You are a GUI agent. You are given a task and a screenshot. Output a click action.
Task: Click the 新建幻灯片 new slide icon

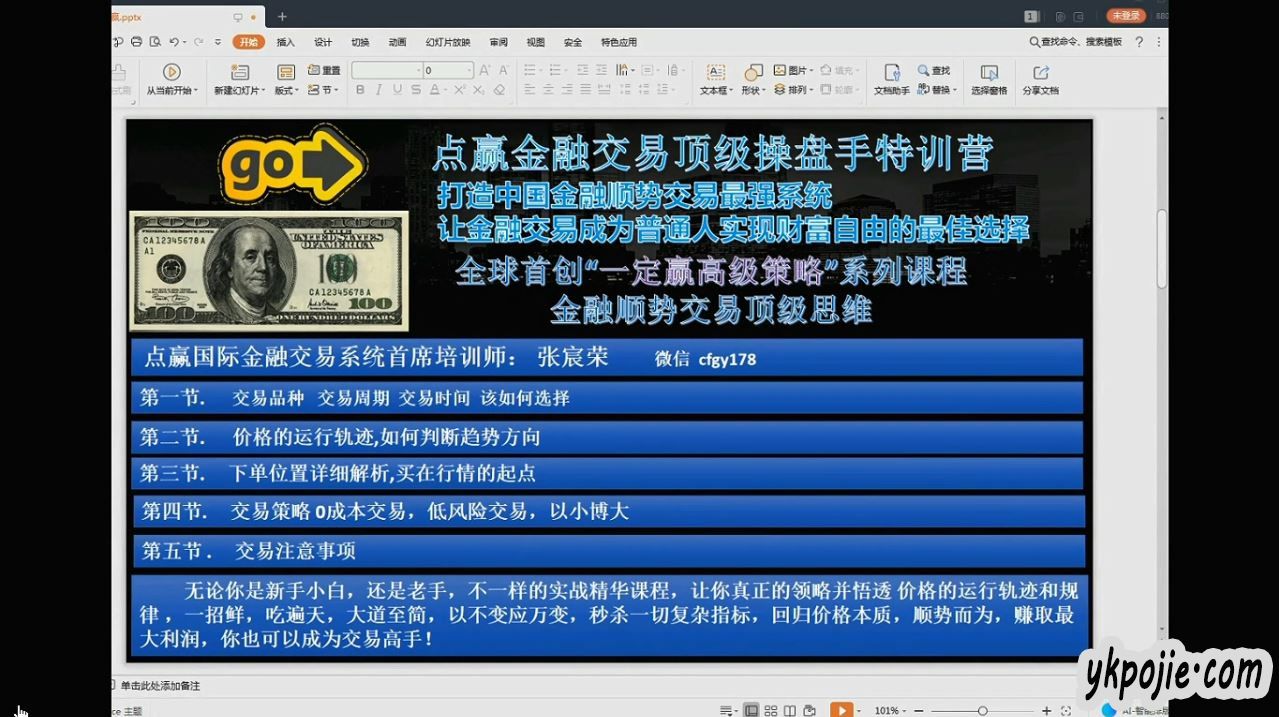click(239, 72)
